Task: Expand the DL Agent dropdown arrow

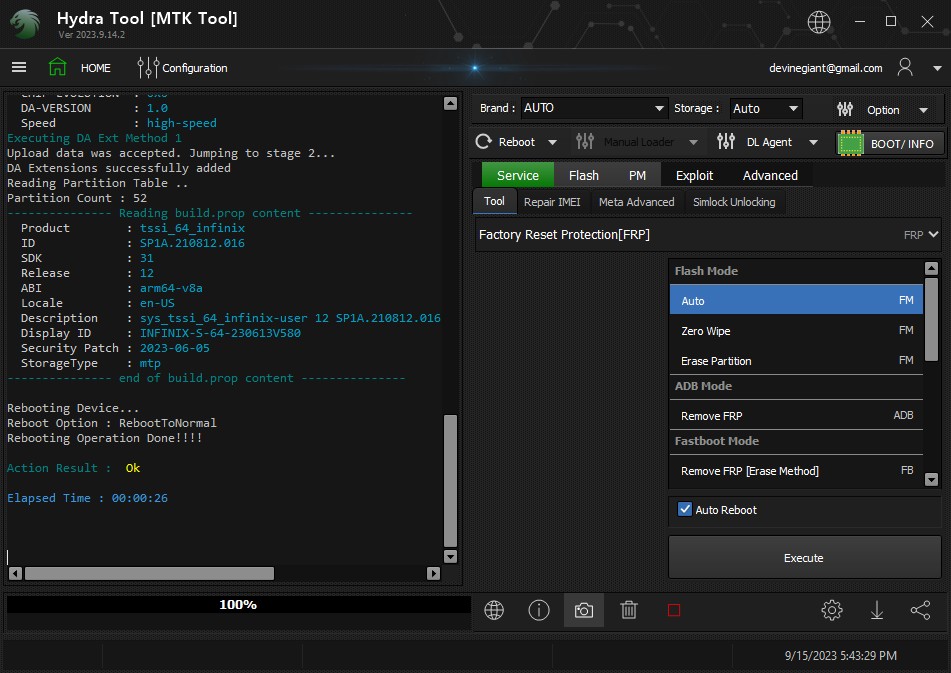Action: coord(813,142)
